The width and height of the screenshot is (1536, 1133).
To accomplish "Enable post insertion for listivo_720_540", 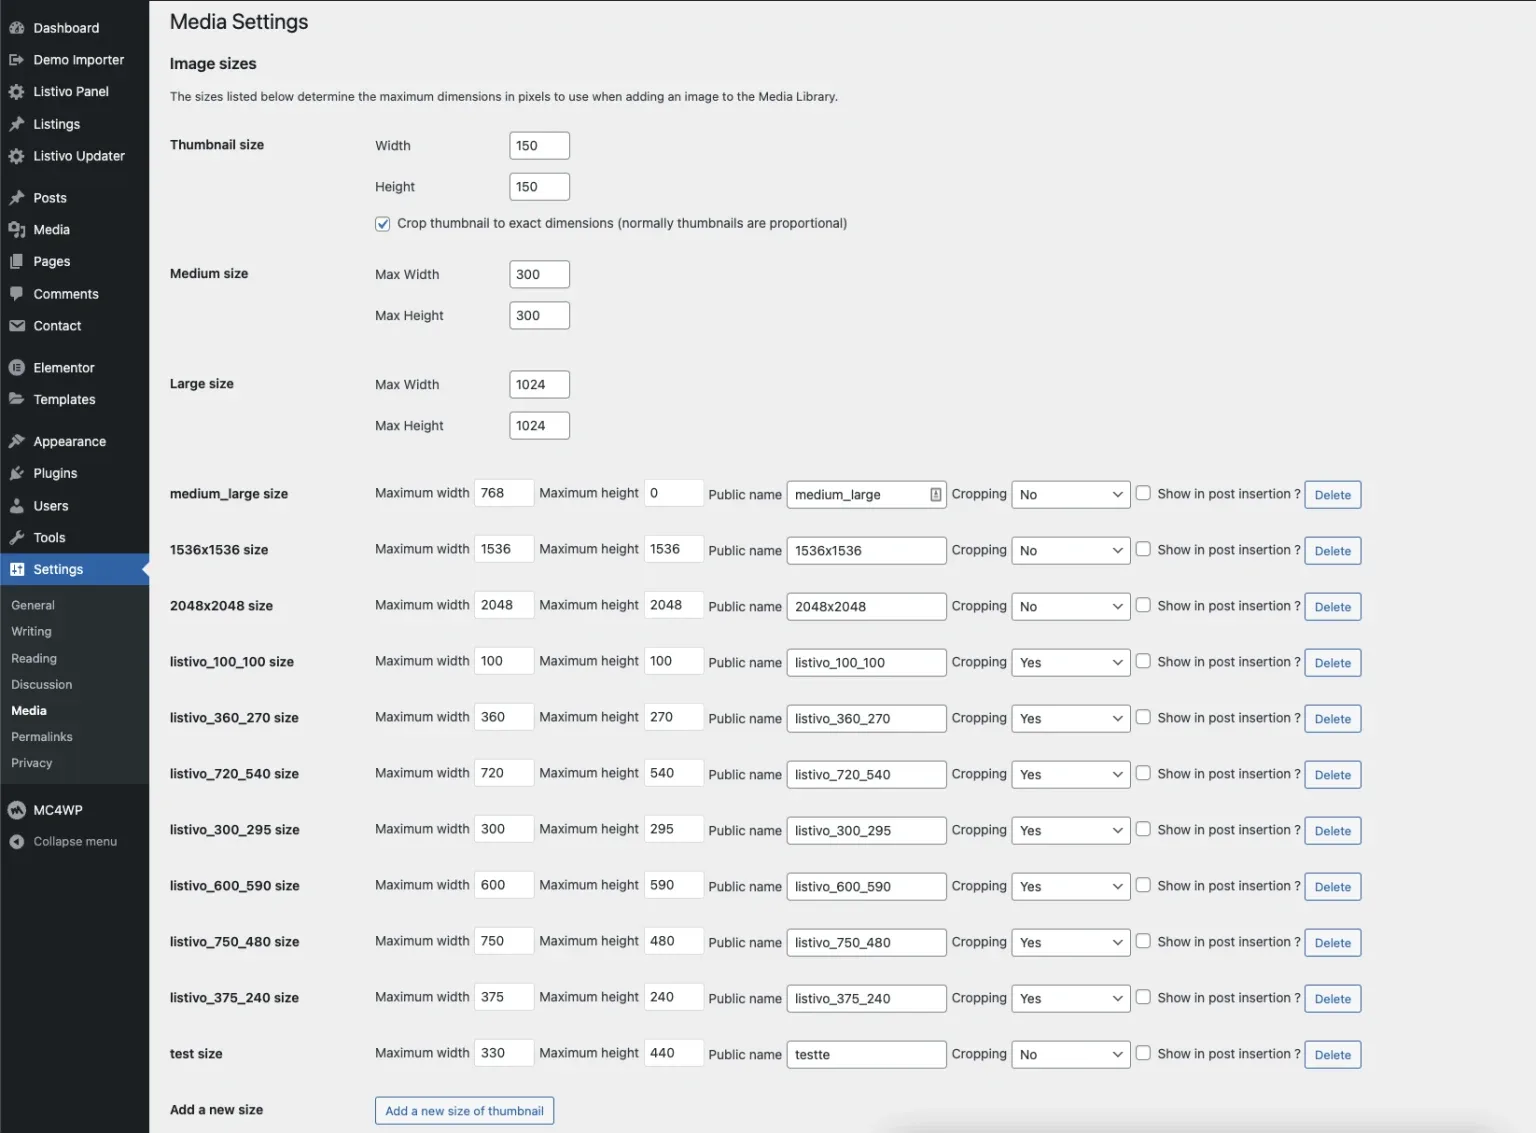I will 1143,773.
